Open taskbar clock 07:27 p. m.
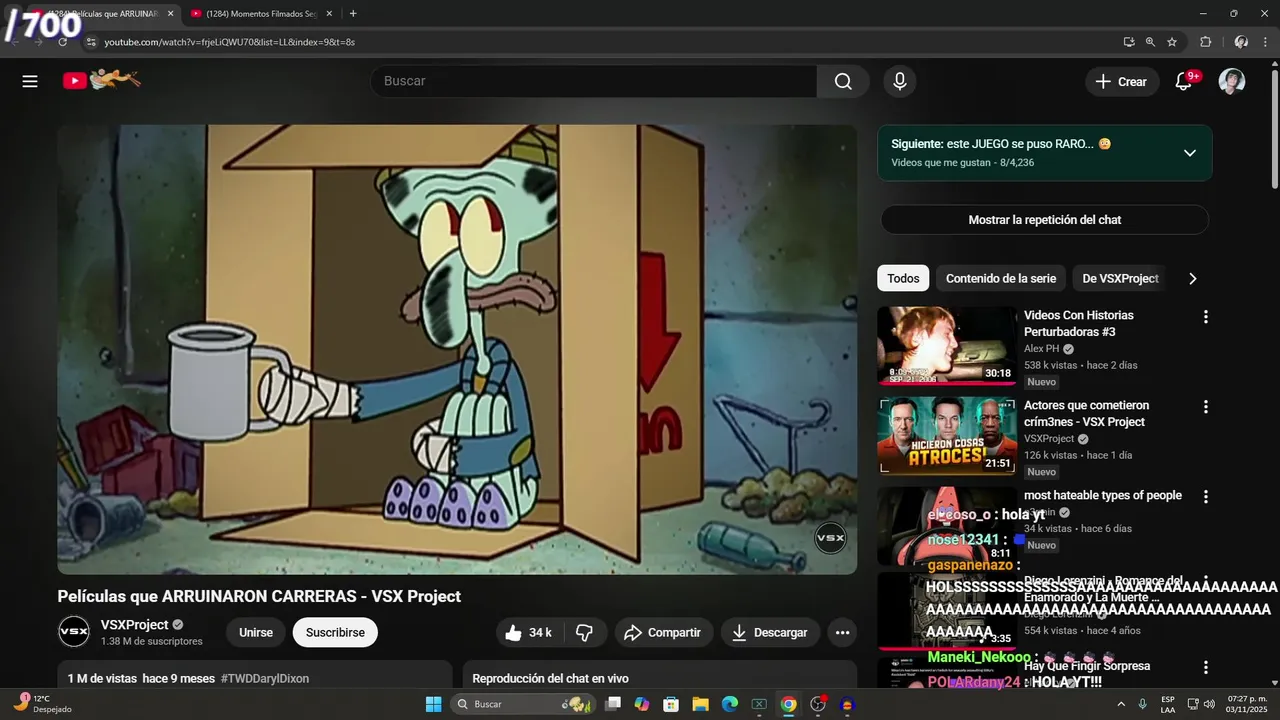The width and height of the screenshot is (1280, 720). click(1246, 704)
